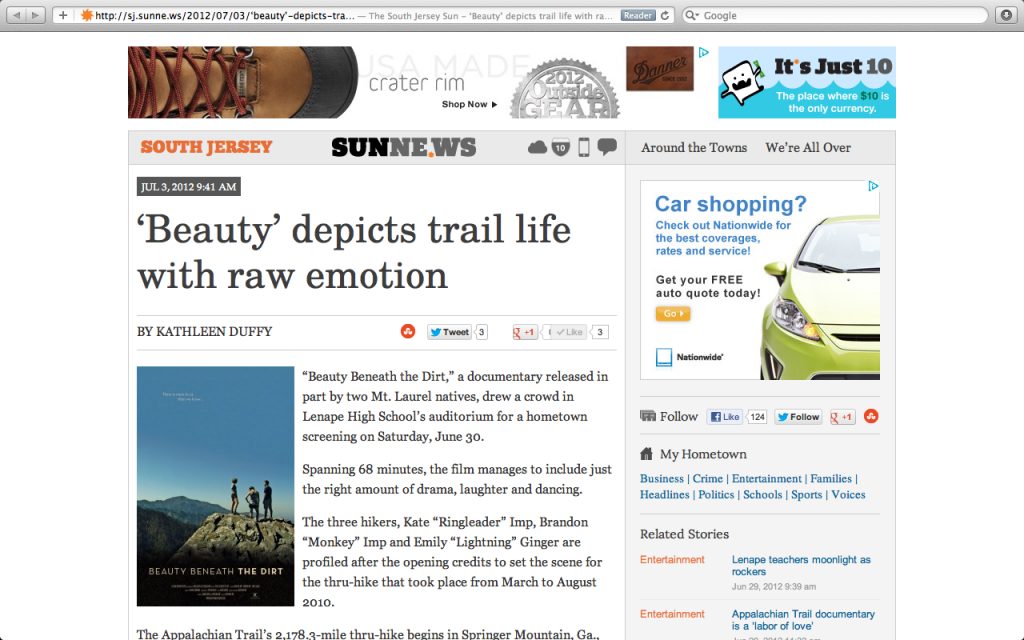Follow the site on Twitter
This screenshot has height=640, width=1024.
point(797,417)
